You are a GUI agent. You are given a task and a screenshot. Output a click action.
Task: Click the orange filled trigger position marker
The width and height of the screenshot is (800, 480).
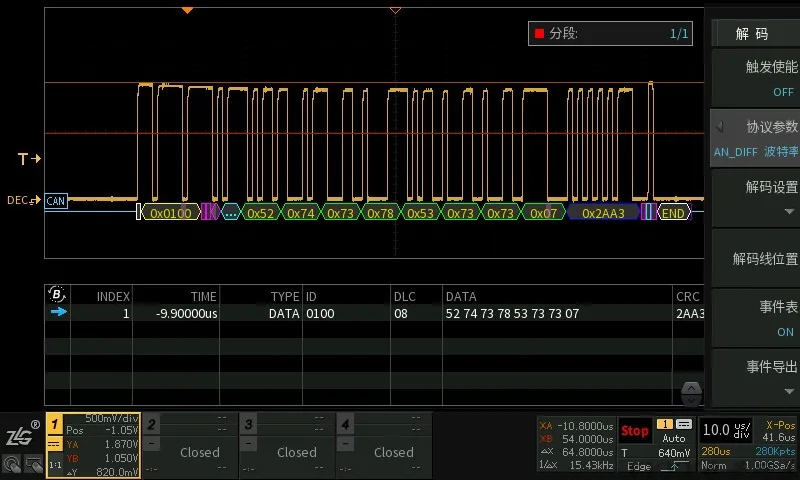[x=187, y=10]
